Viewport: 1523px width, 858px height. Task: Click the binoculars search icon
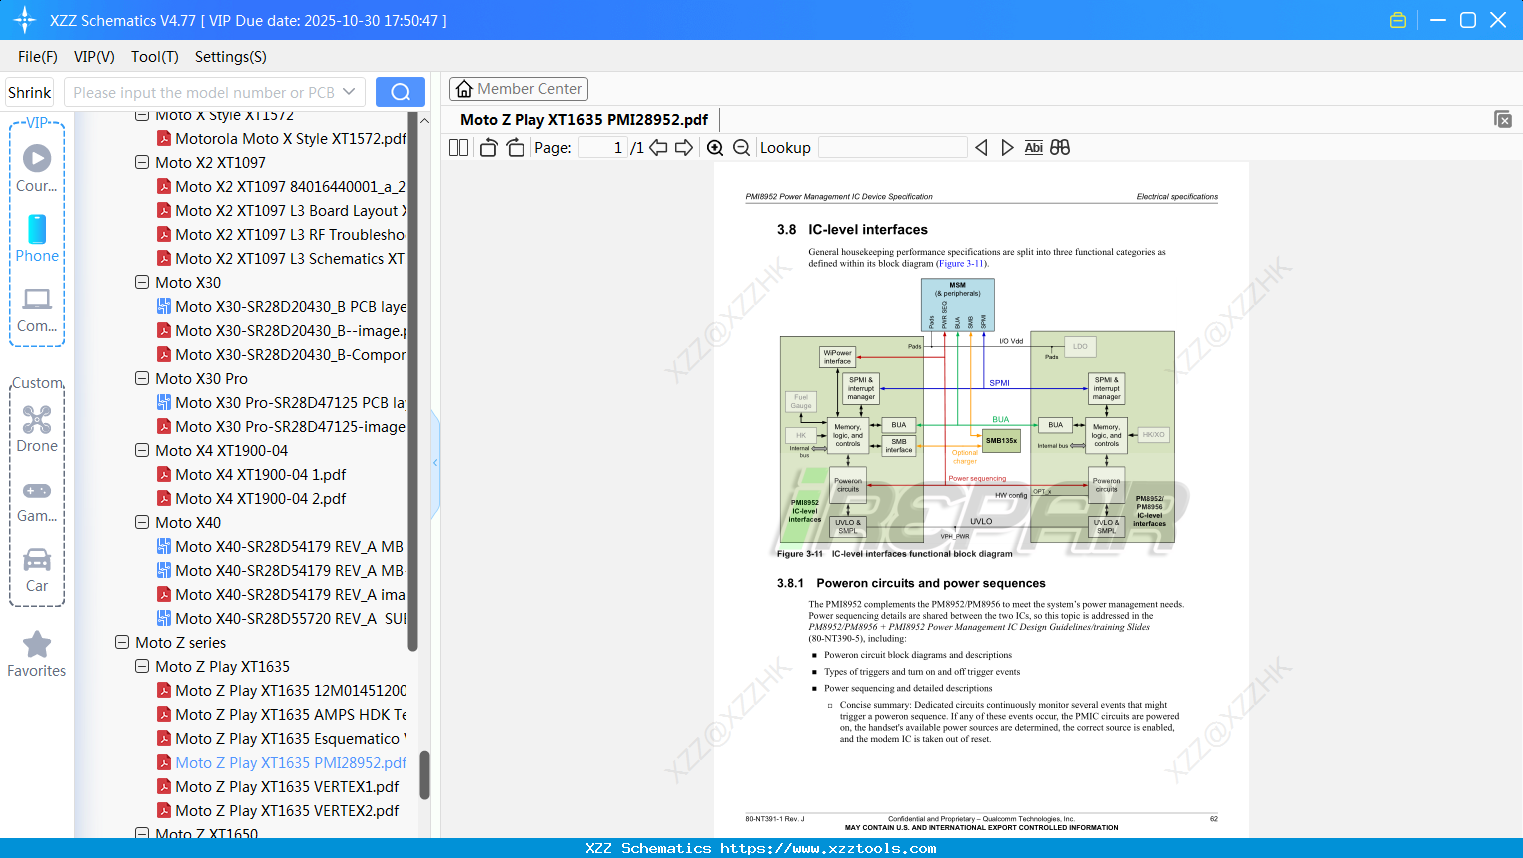(1060, 148)
